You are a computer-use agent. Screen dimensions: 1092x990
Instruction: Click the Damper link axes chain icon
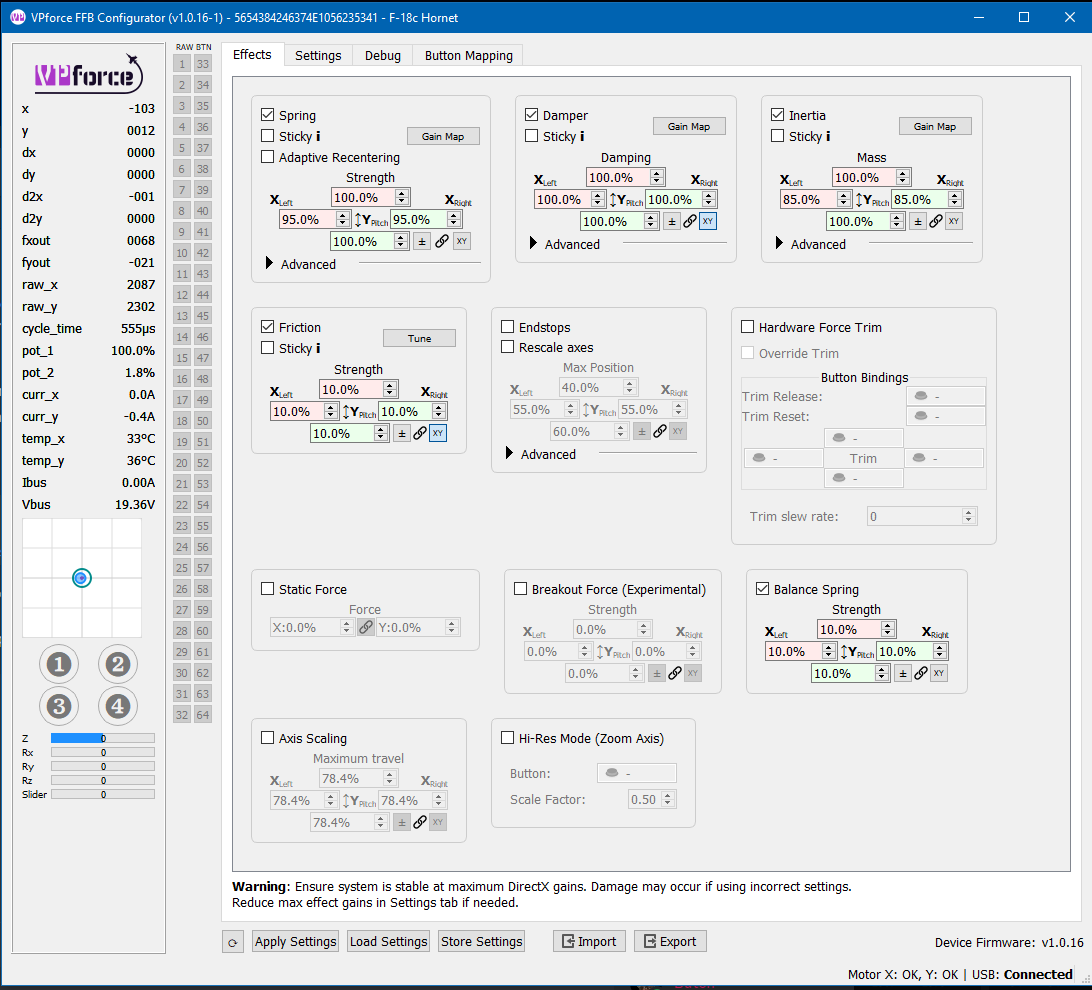click(x=689, y=221)
